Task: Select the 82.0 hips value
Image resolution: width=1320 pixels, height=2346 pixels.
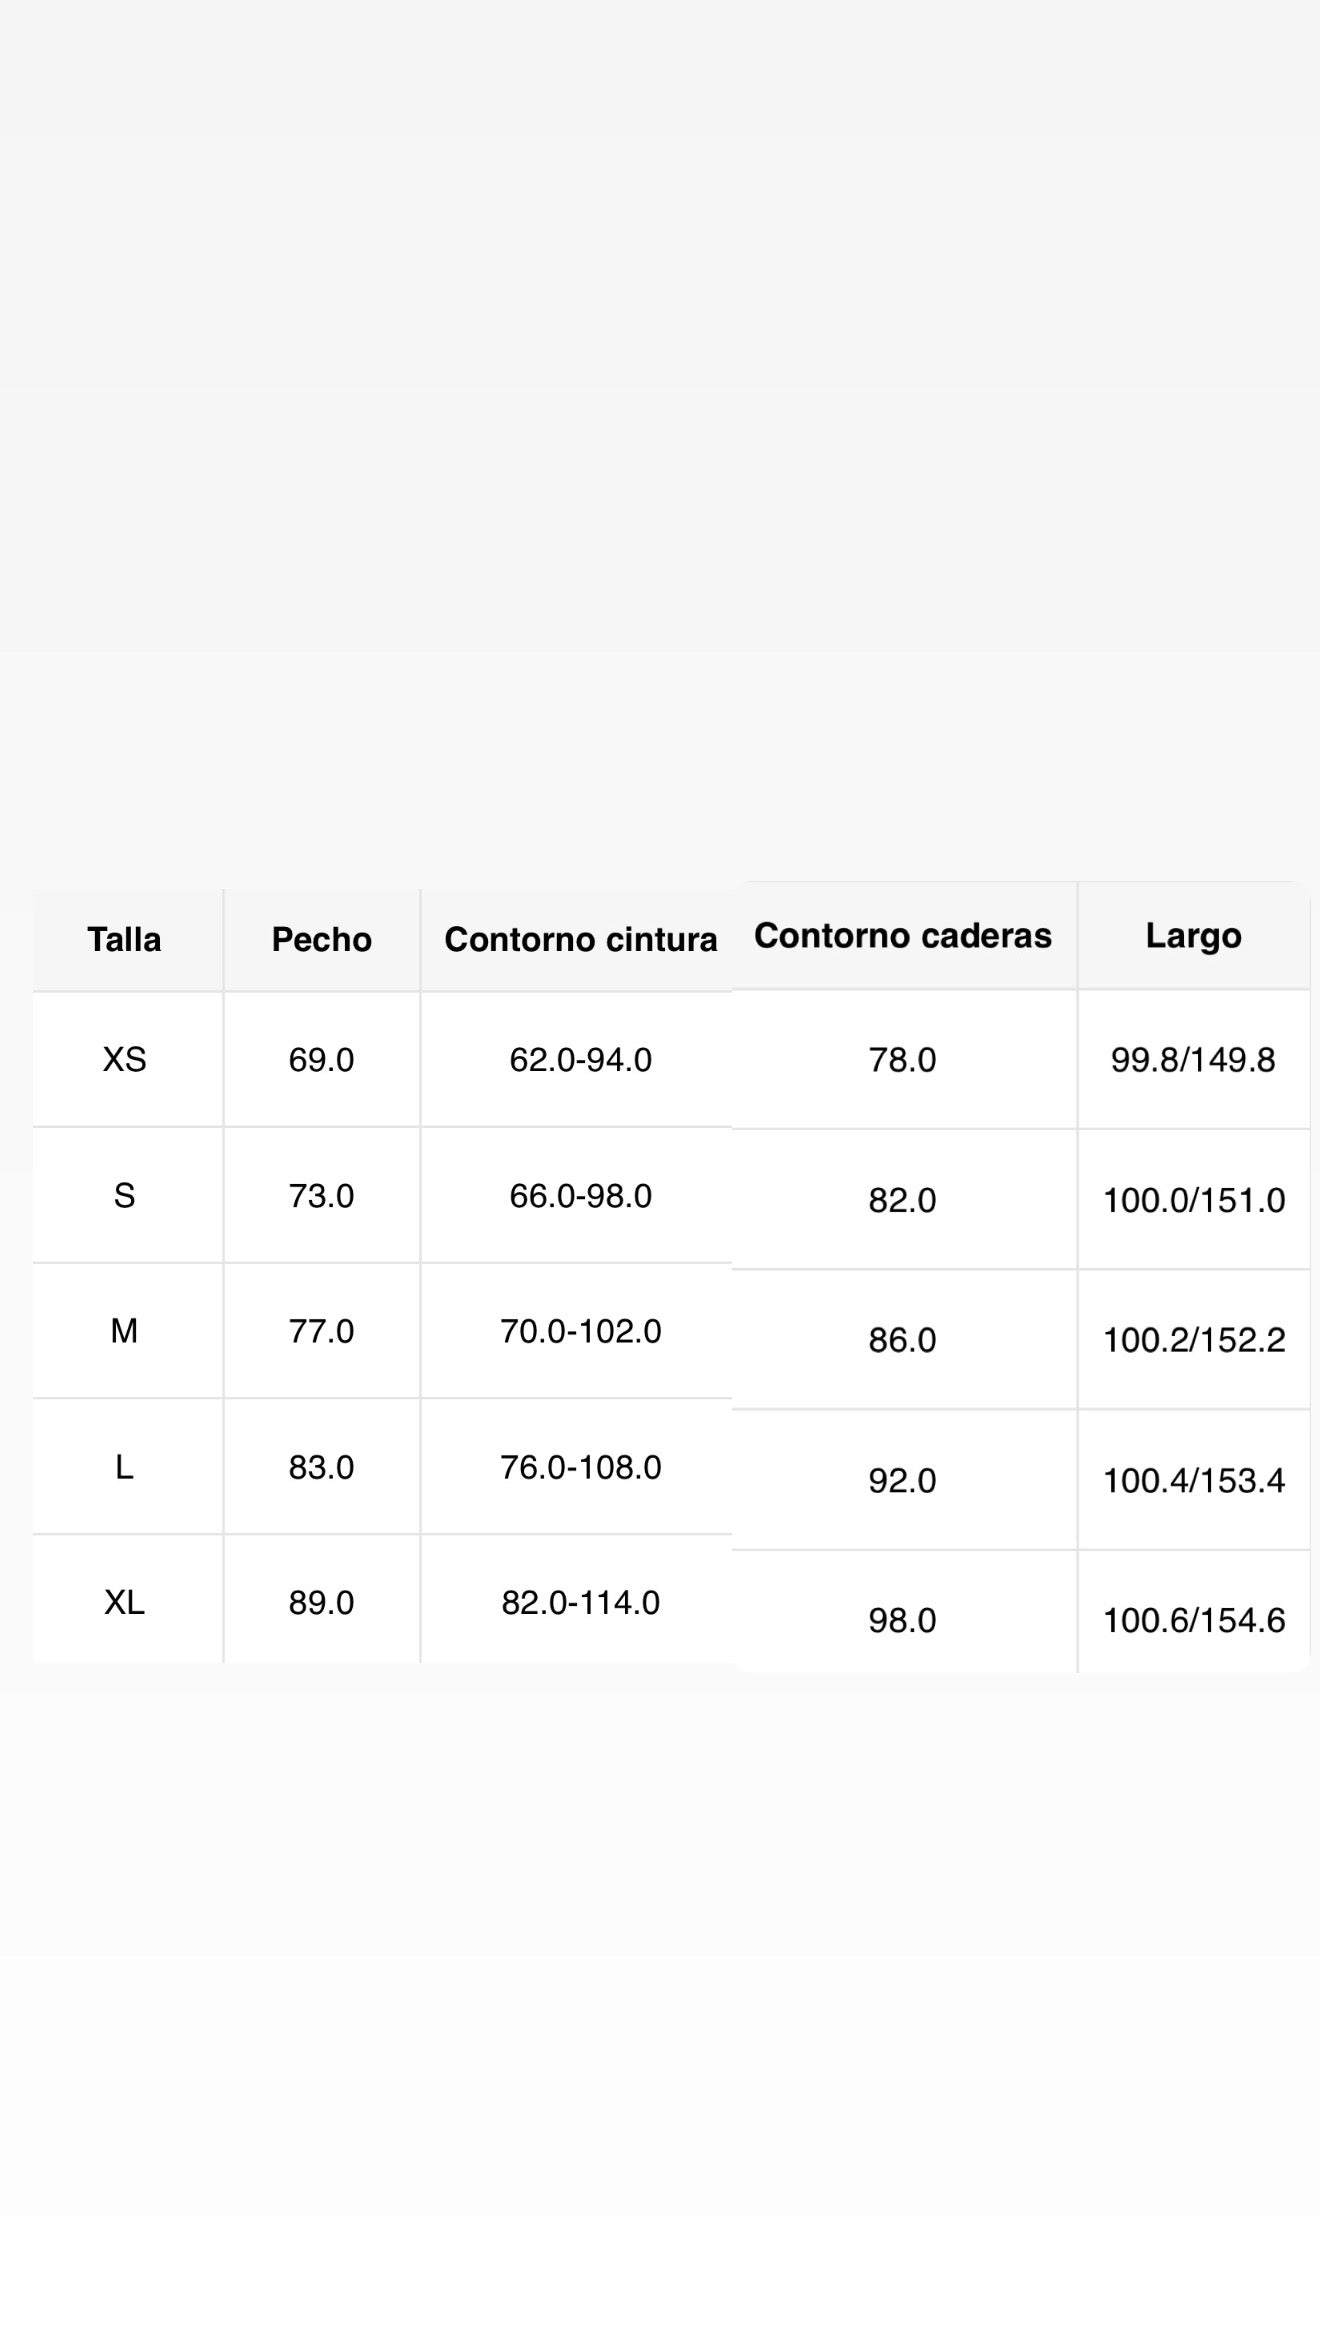Action: click(903, 1200)
